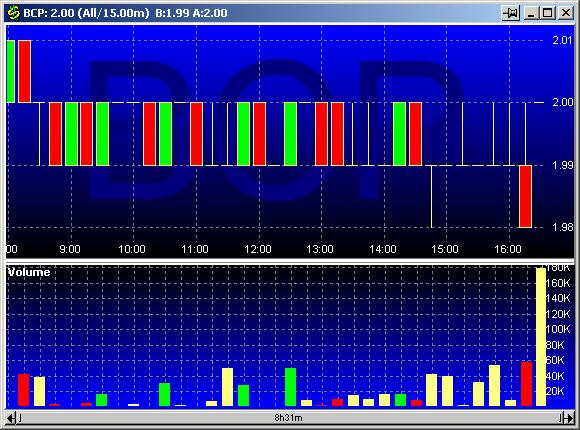The width and height of the screenshot is (580, 430).
Task: Click the 11:00 time axis label
Action: pyautogui.click(x=195, y=249)
